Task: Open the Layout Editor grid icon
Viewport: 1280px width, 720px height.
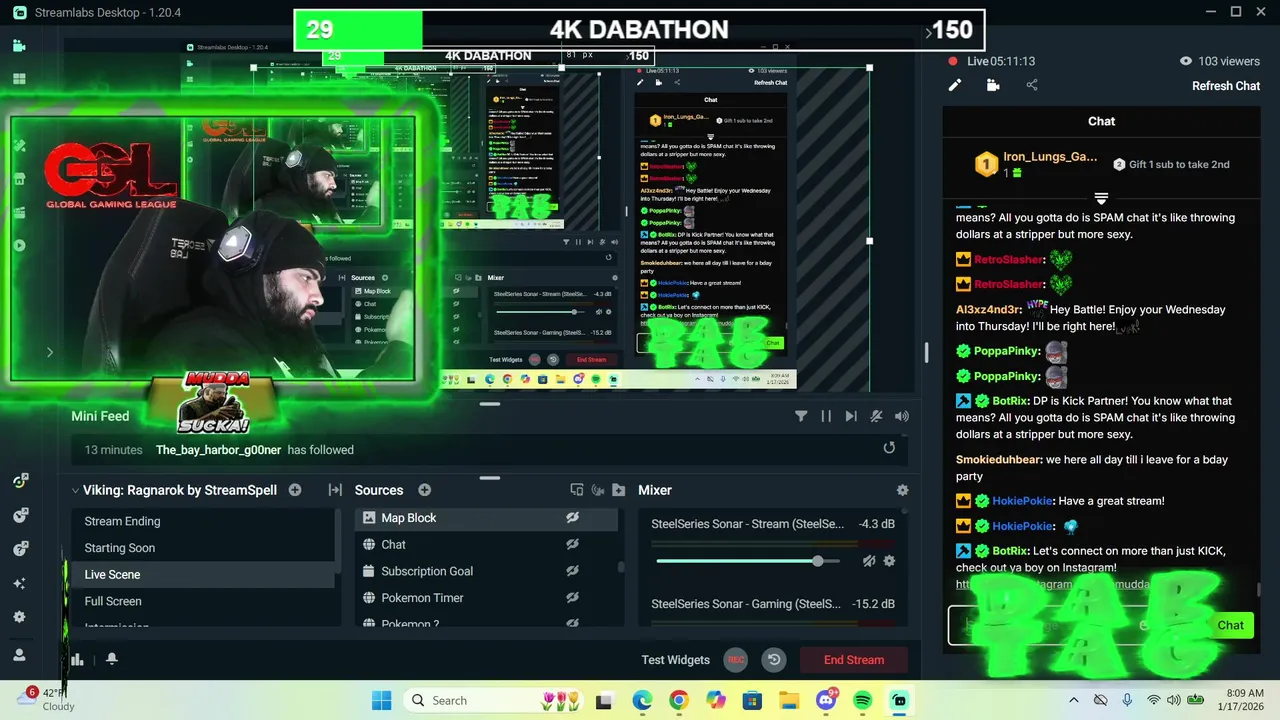Action: (x=19, y=79)
